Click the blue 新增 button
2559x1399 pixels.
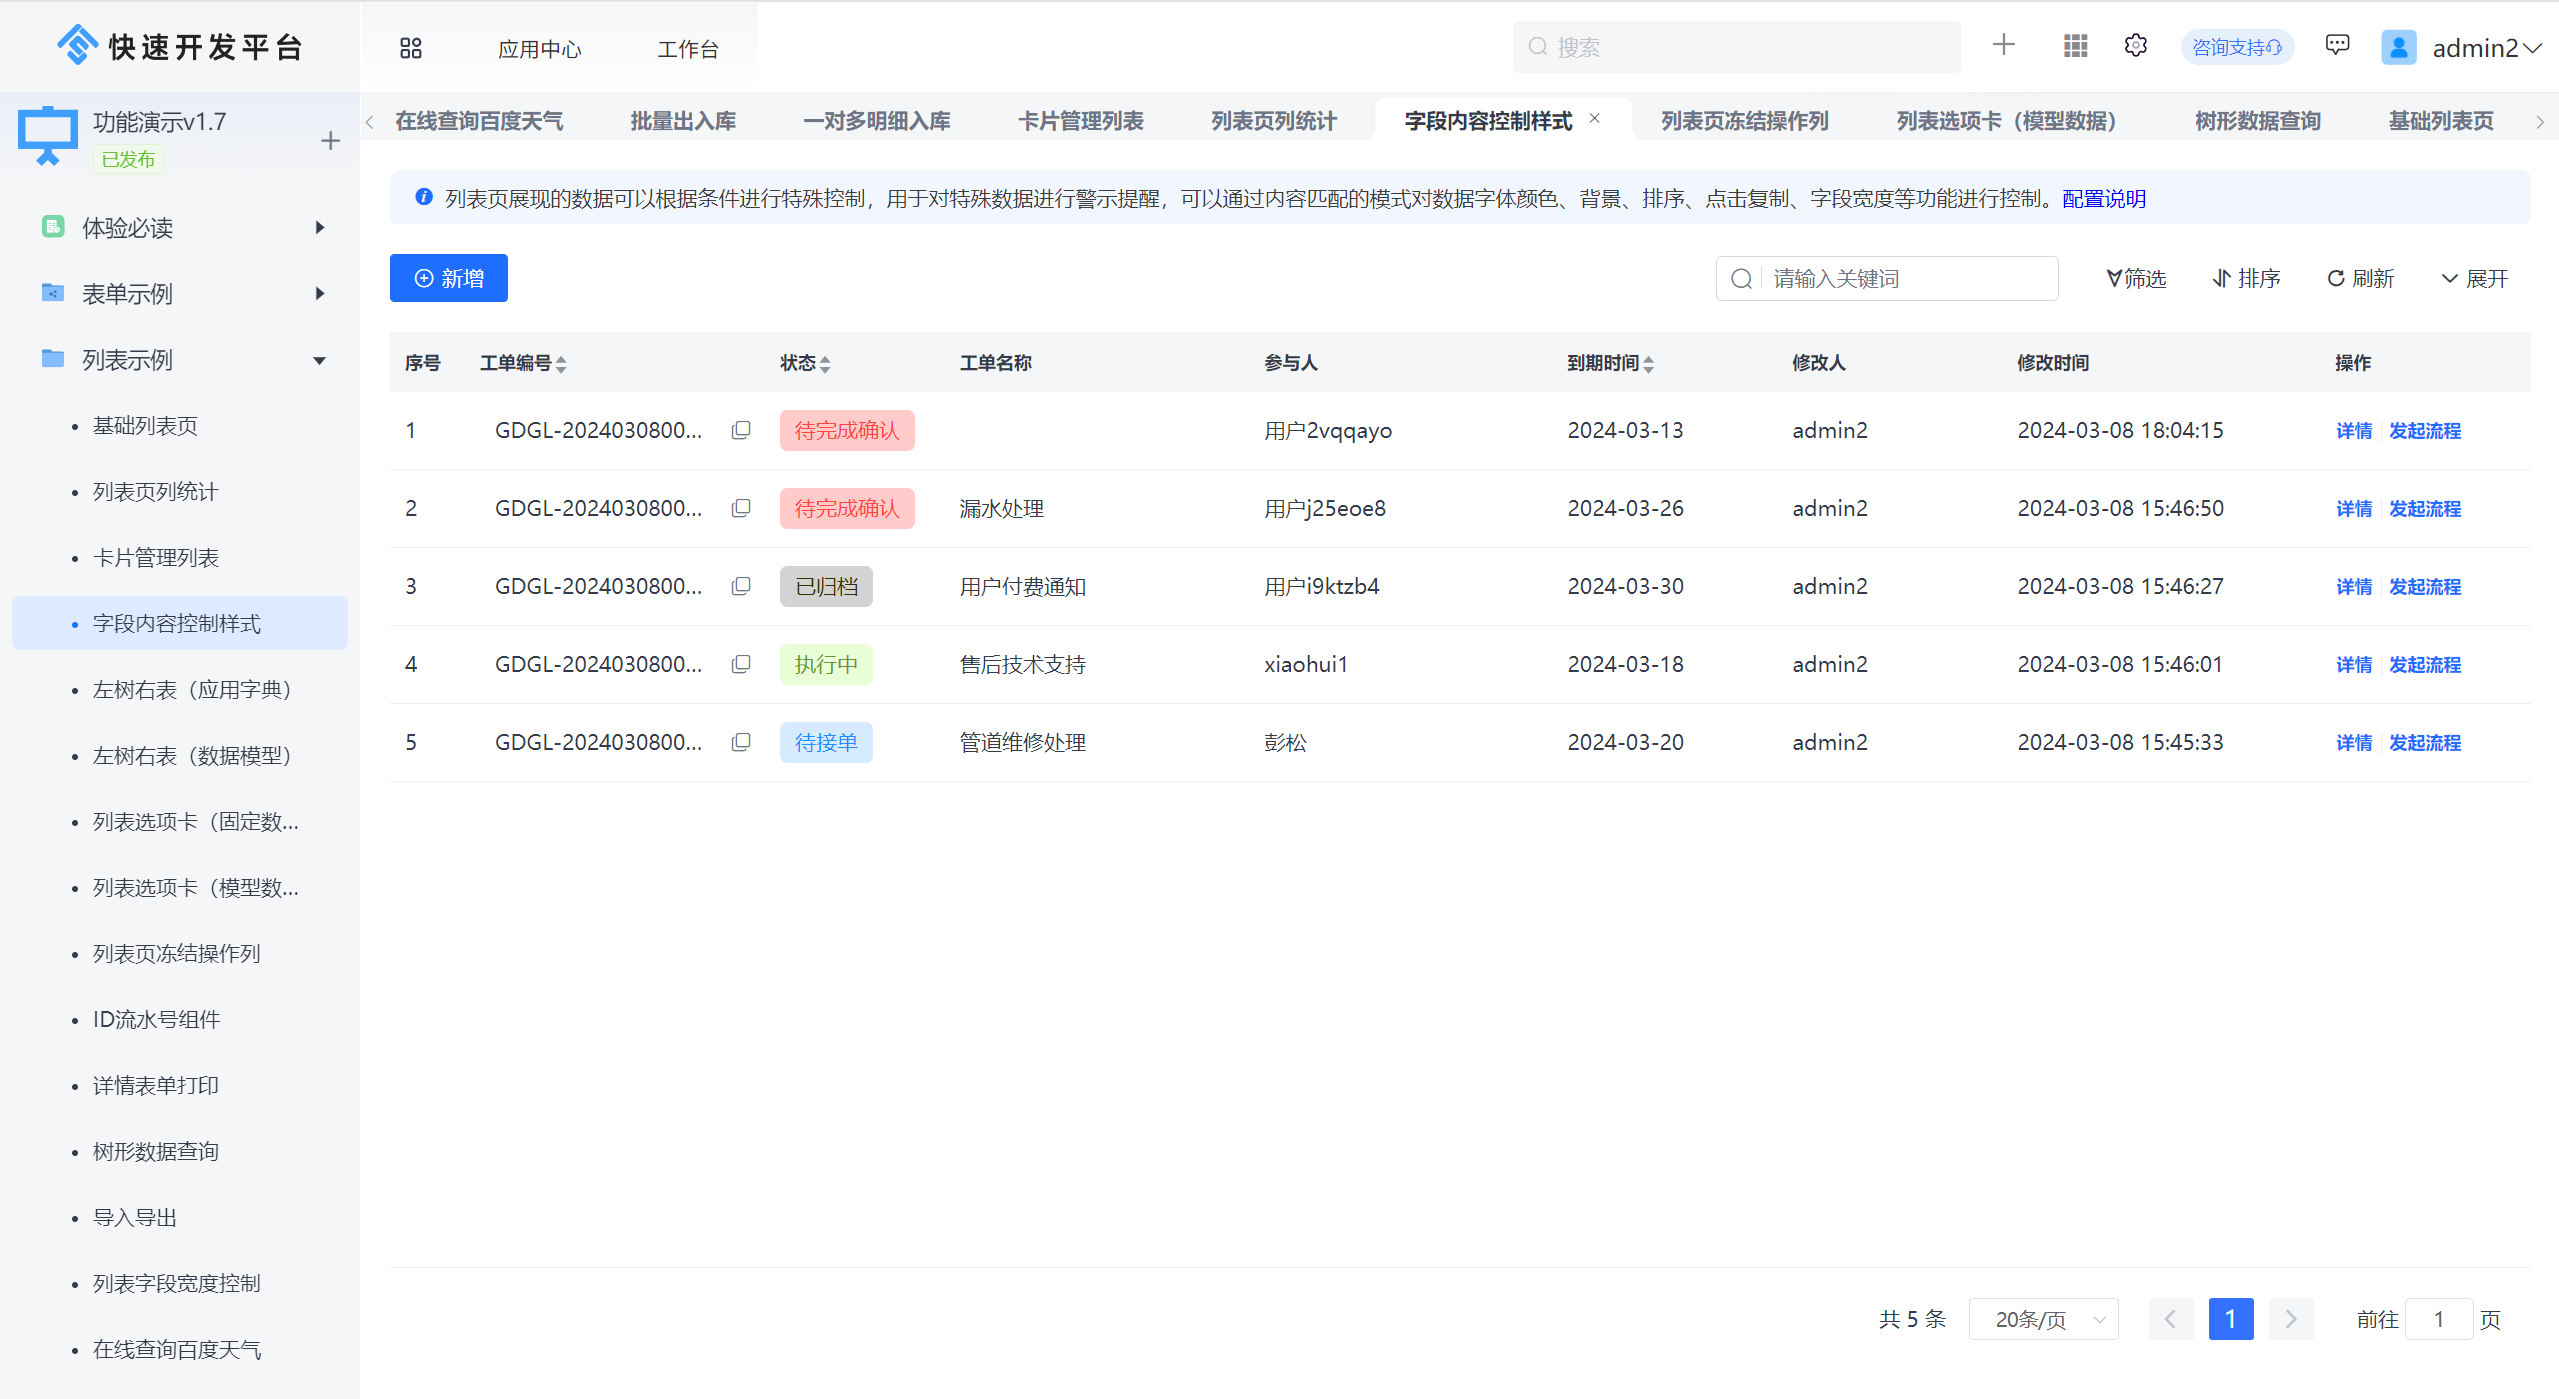click(x=449, y=278)
